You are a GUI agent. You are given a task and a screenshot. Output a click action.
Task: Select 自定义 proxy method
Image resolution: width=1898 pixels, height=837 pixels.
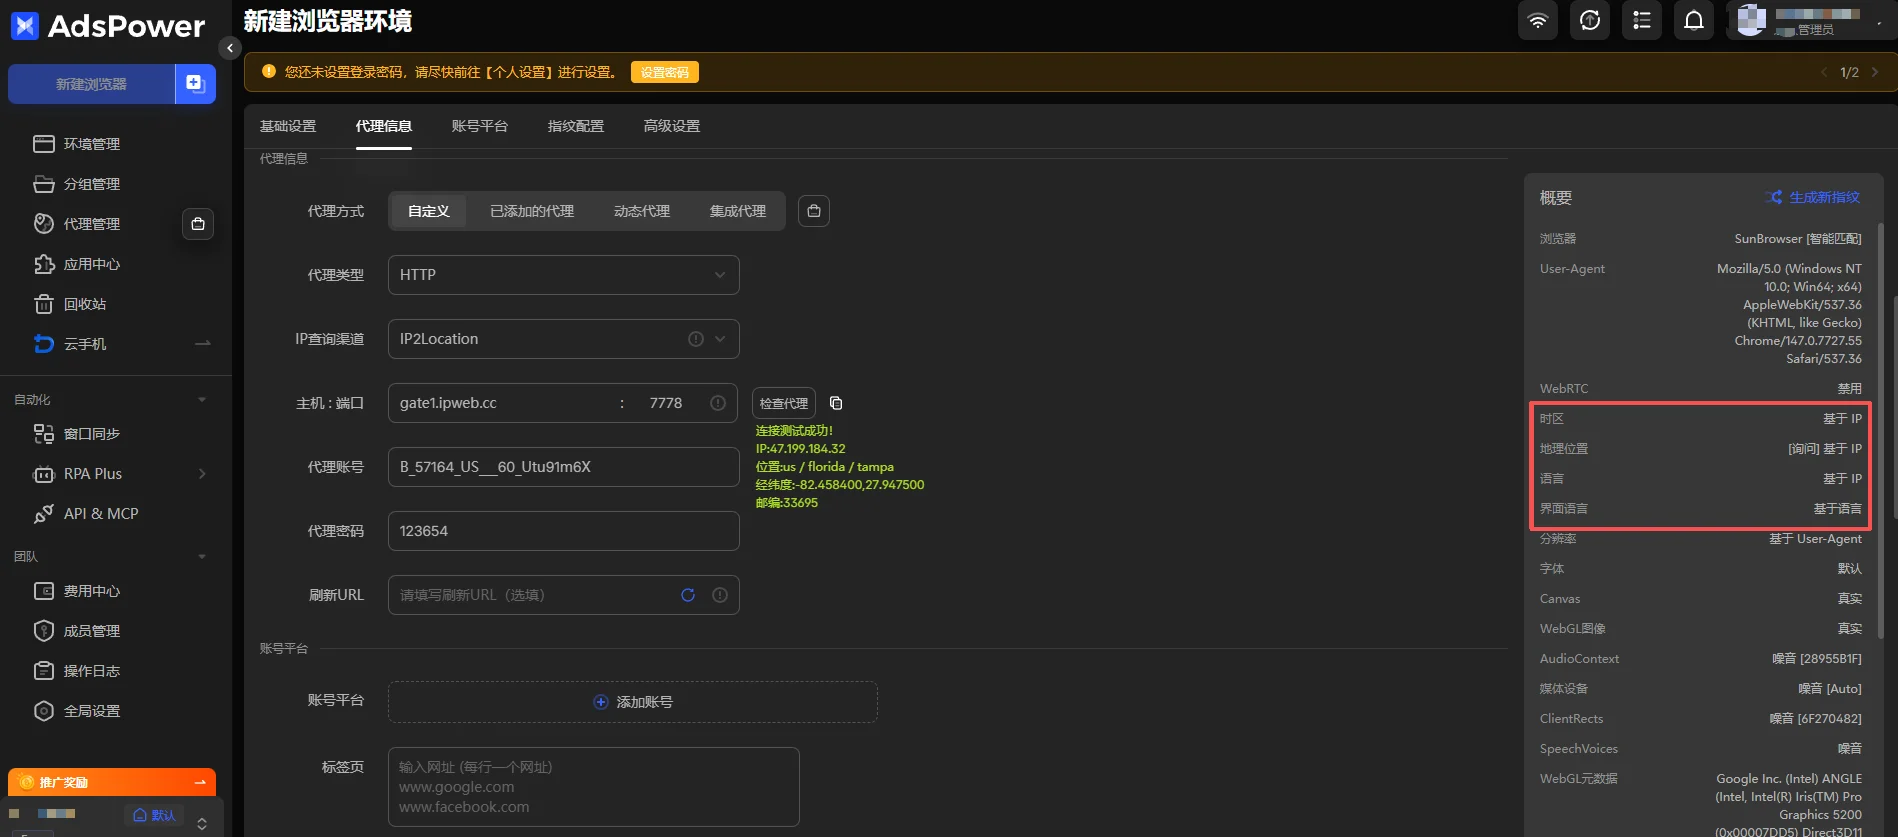click(x=429, y=211)
